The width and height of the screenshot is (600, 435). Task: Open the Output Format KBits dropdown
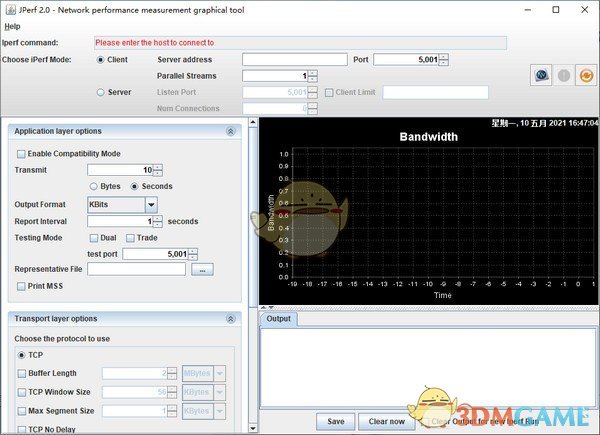[x=151, y=205]
